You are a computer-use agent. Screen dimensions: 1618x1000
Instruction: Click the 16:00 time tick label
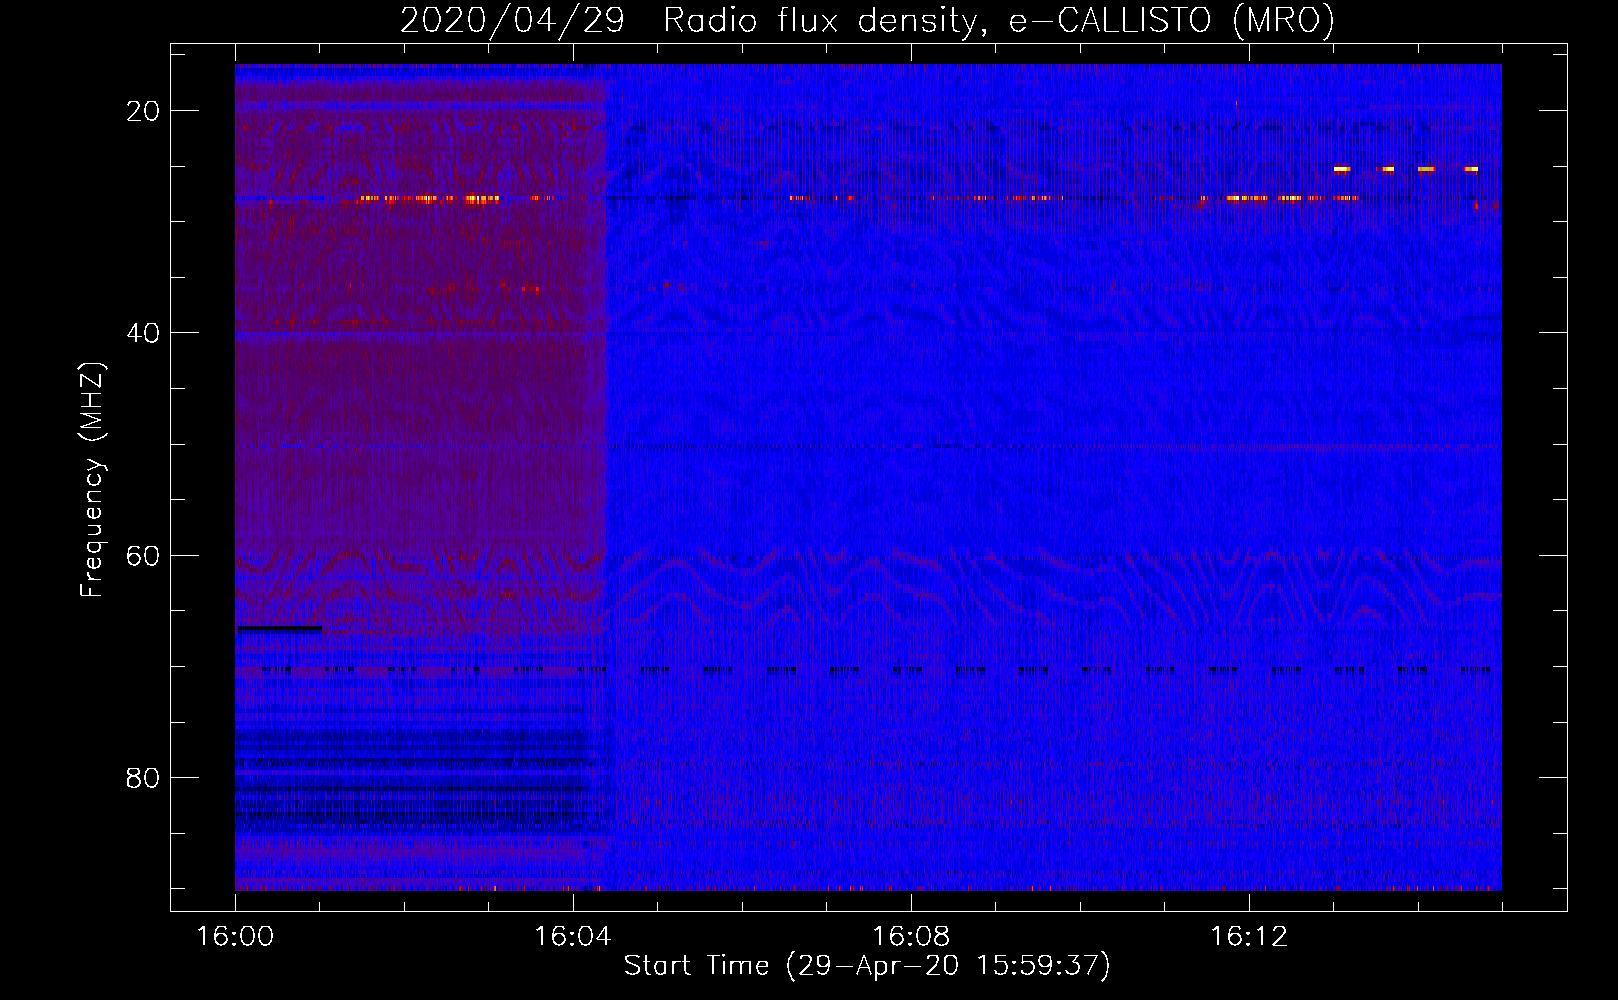click(235, 937)
